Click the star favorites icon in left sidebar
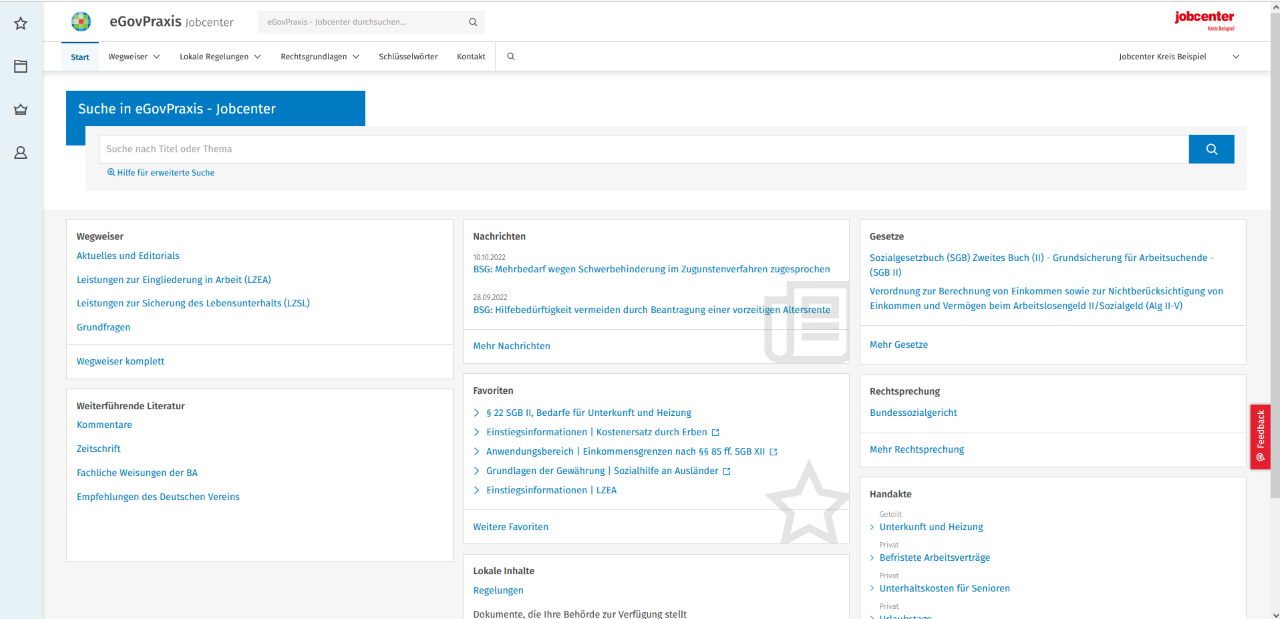 click(x=20, y=23)
